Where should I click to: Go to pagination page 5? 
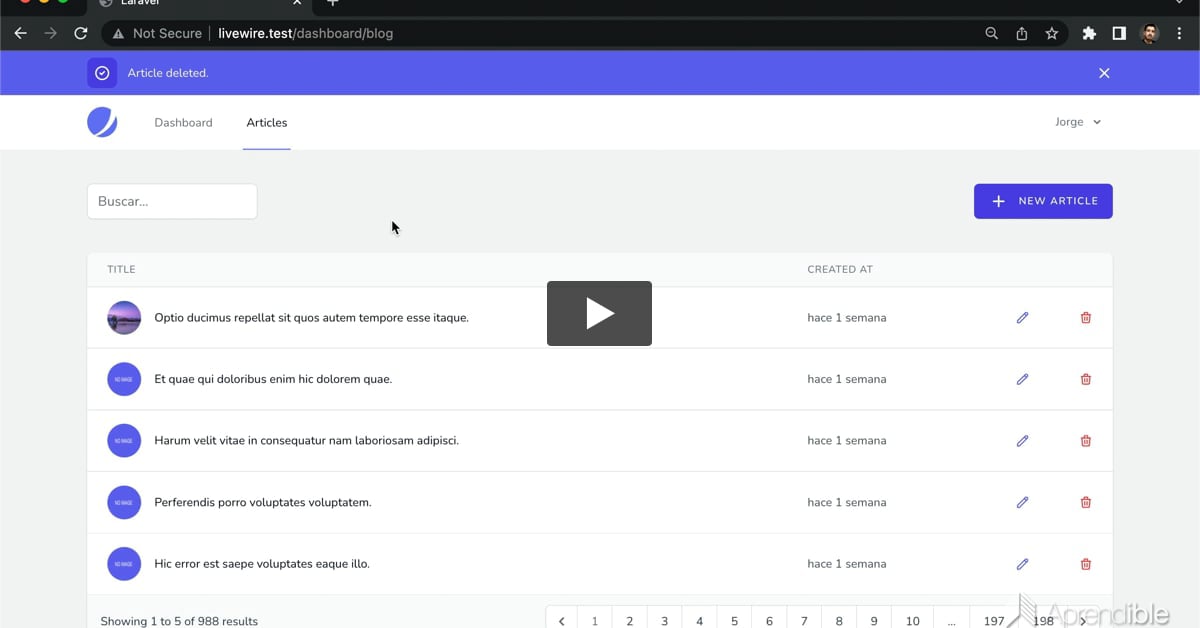click(x=734, y=620)
